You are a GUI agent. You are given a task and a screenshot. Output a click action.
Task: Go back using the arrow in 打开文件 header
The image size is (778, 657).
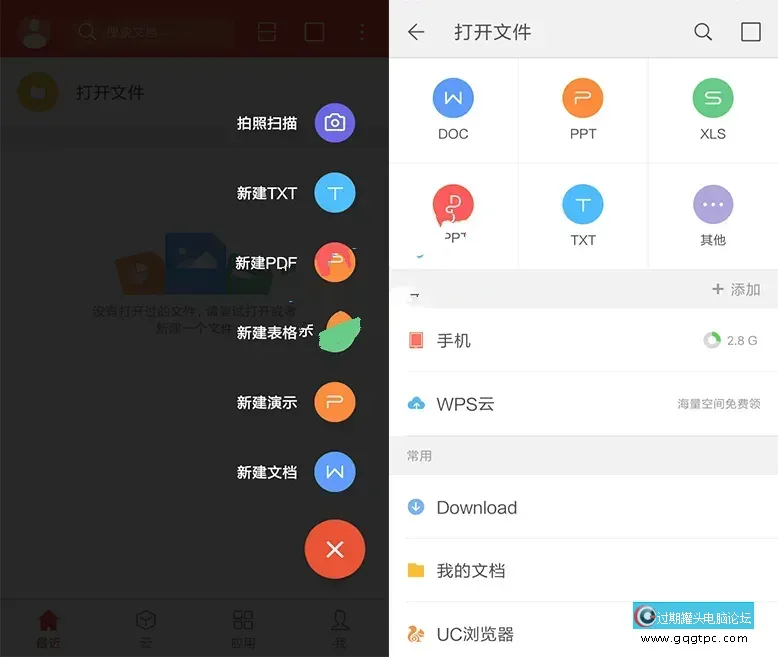click(x=416, y=32)
